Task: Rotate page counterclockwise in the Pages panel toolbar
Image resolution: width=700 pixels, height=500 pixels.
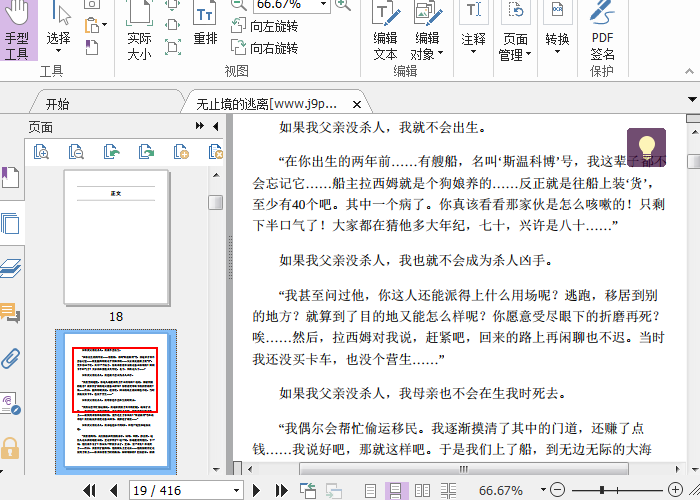Action: tap(112, 152)
